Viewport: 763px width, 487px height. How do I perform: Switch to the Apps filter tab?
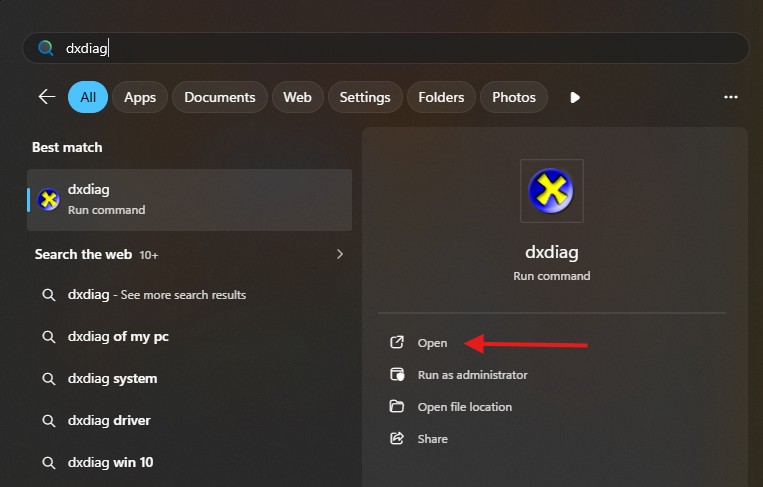(140, 97)
